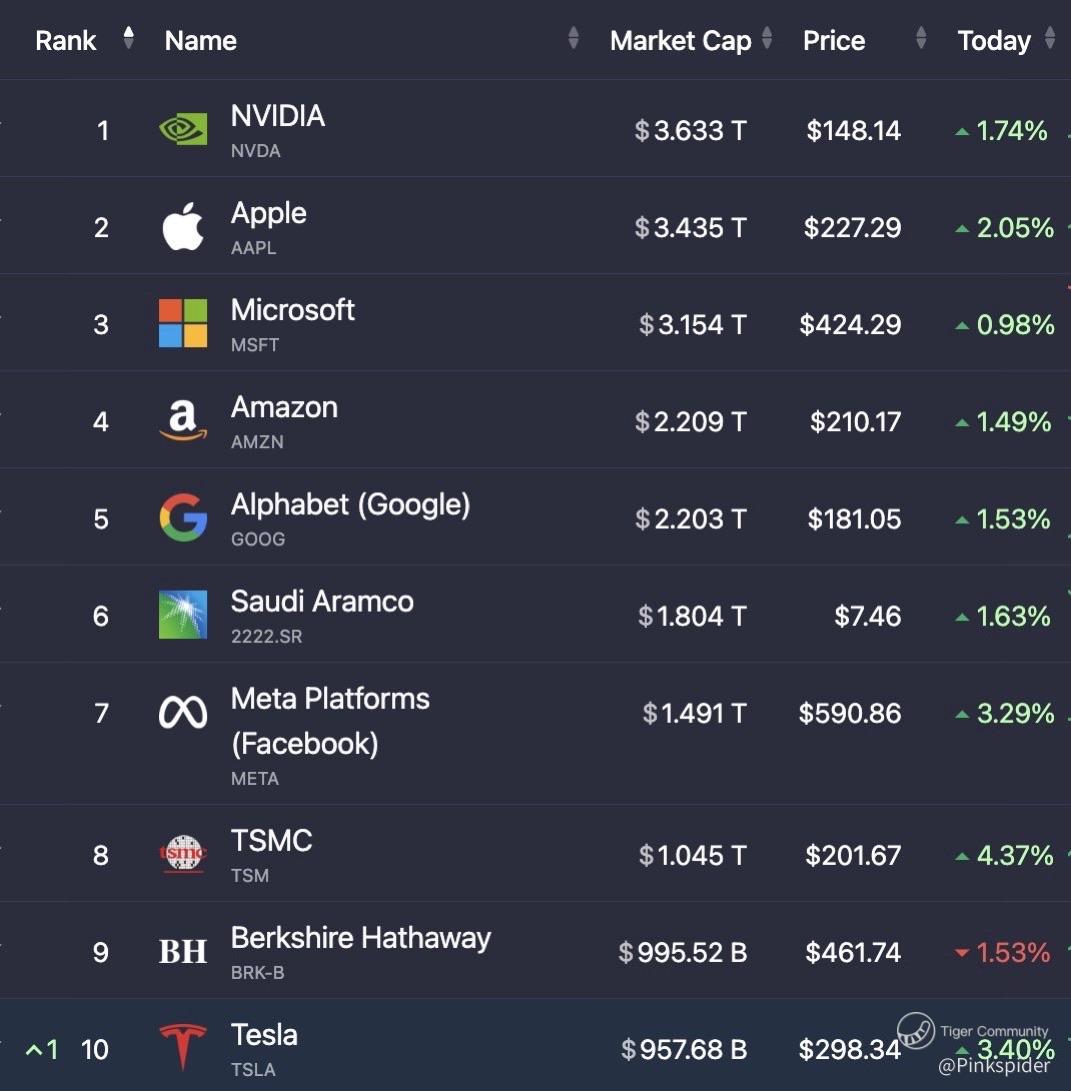The image size is (1071, 1091).
Task: Click the Microsoft four-color logo
Action: [x=183, y=324]
